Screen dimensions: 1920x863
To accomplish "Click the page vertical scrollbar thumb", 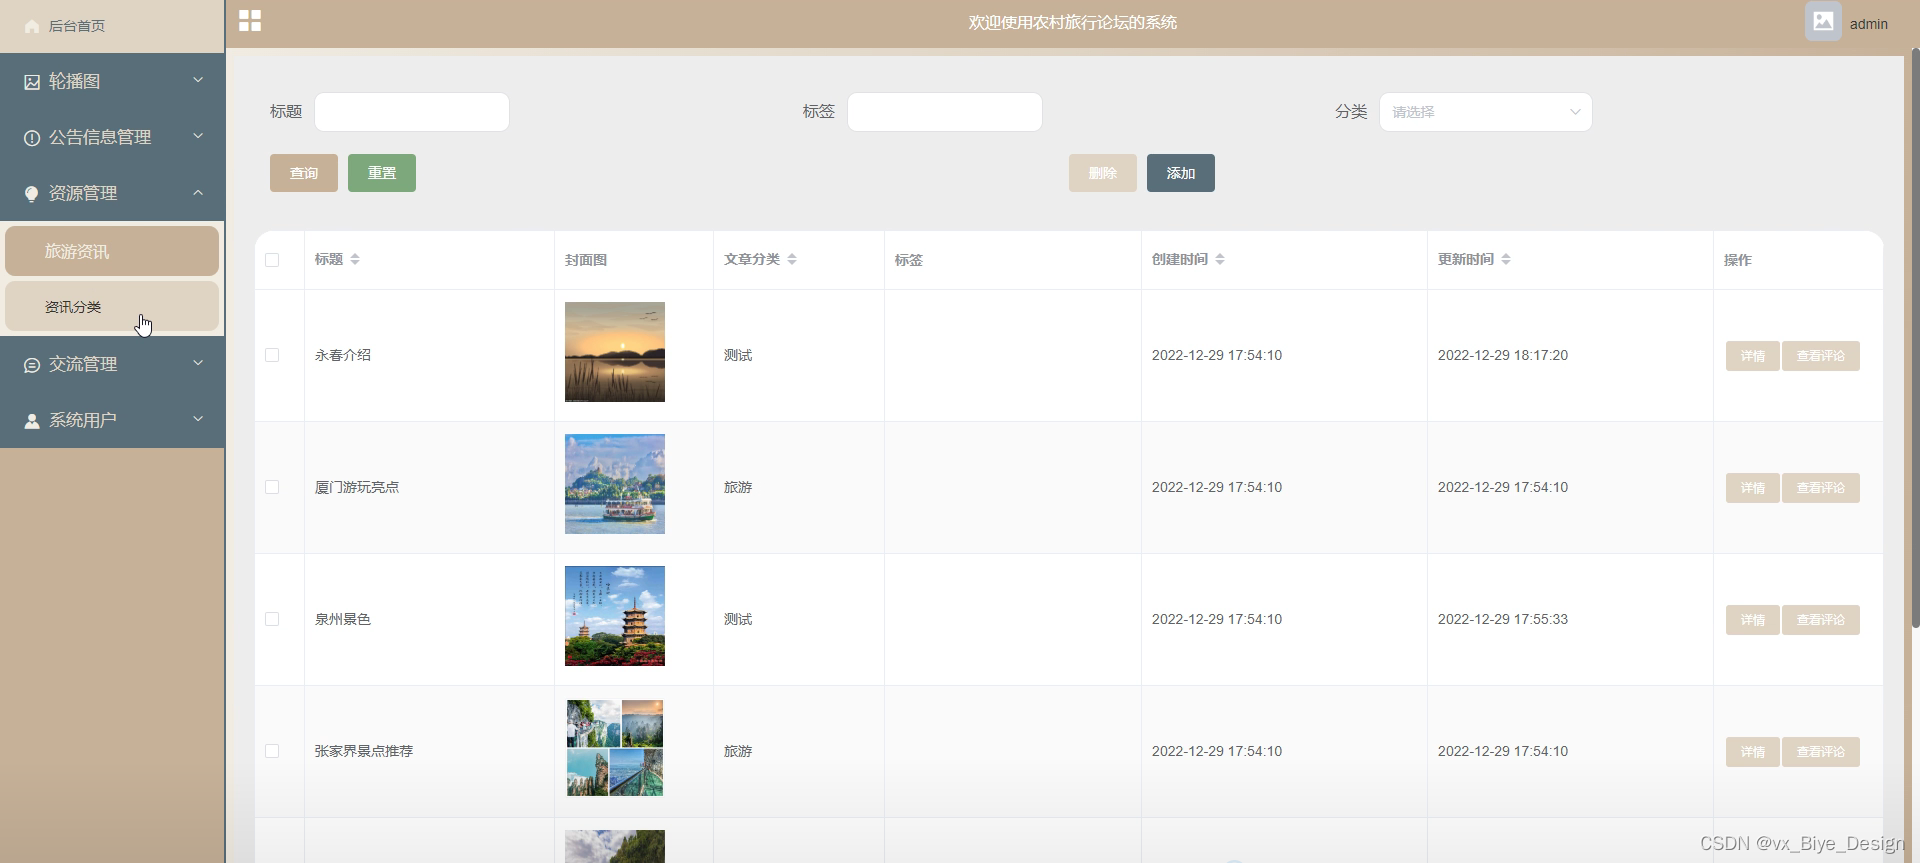I will pos(1915,340).
